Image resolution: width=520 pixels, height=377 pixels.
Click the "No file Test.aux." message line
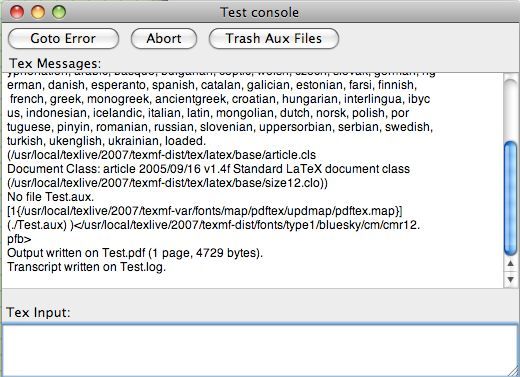[x=51, y=197]
